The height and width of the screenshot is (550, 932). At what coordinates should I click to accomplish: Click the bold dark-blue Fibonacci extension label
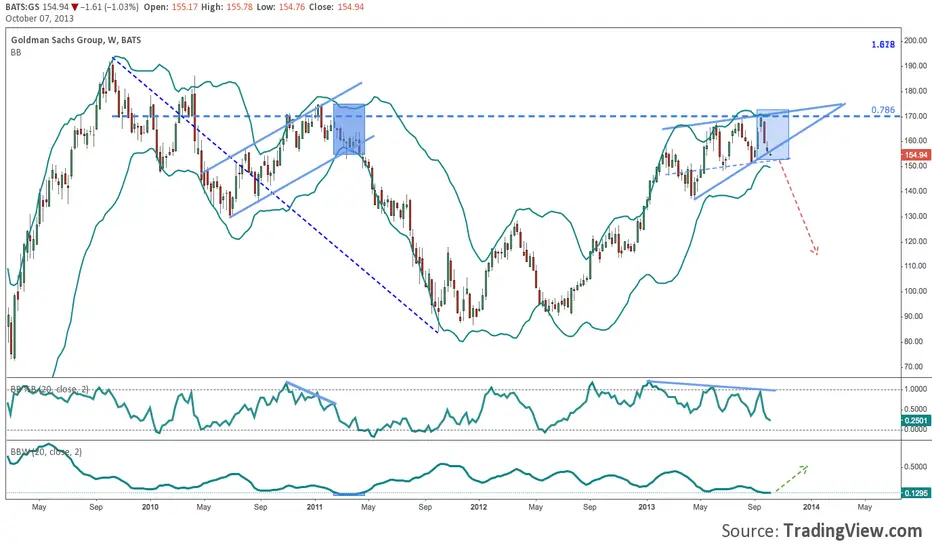[883, 45]
